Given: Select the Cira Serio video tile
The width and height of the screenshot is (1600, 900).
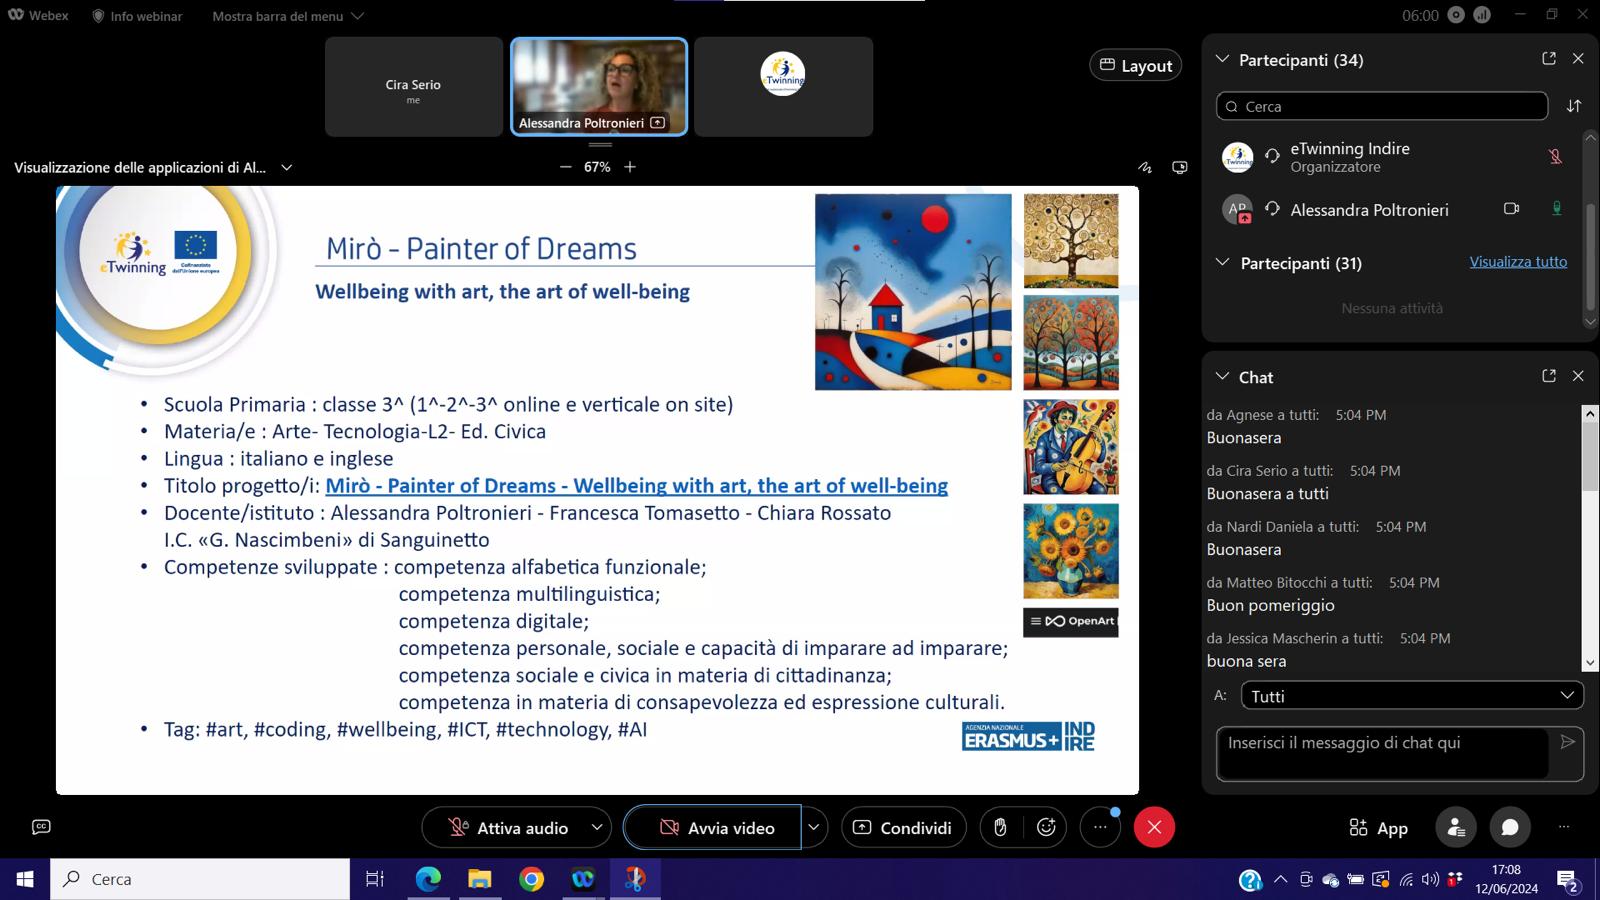Looking at the screenshot, I should click(414, 87).
